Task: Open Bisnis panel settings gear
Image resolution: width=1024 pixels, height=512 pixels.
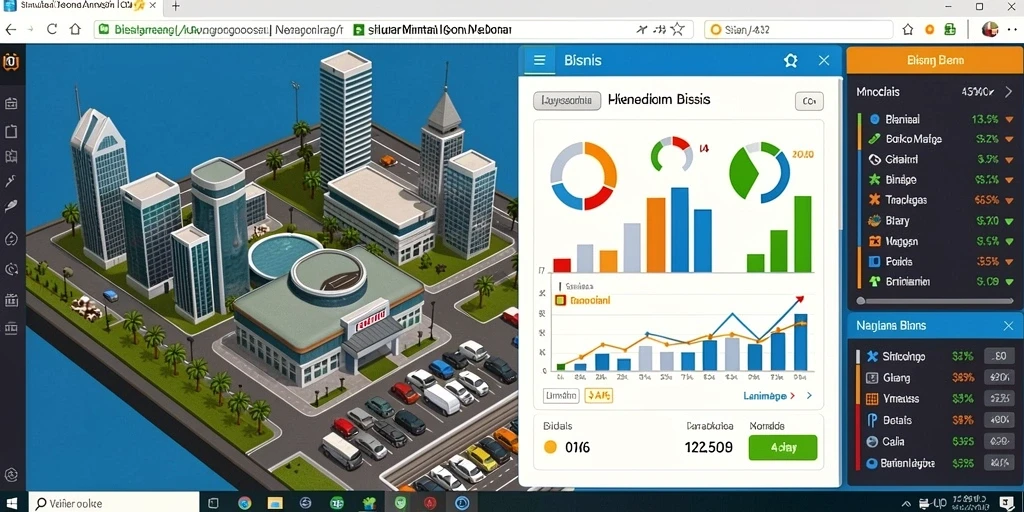Action: 790,61
